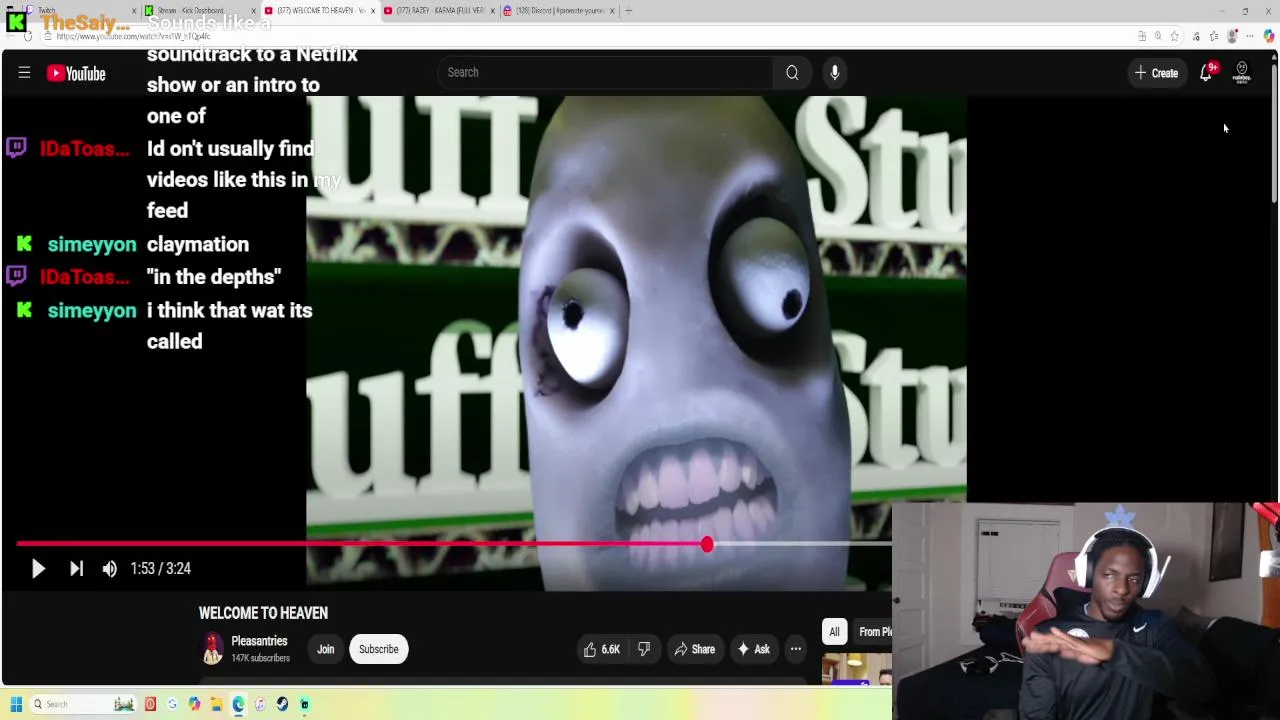Viewport: 1280px width, 720px height.
Task: Open the YouTube account avatar menu
Action: 1242,73
